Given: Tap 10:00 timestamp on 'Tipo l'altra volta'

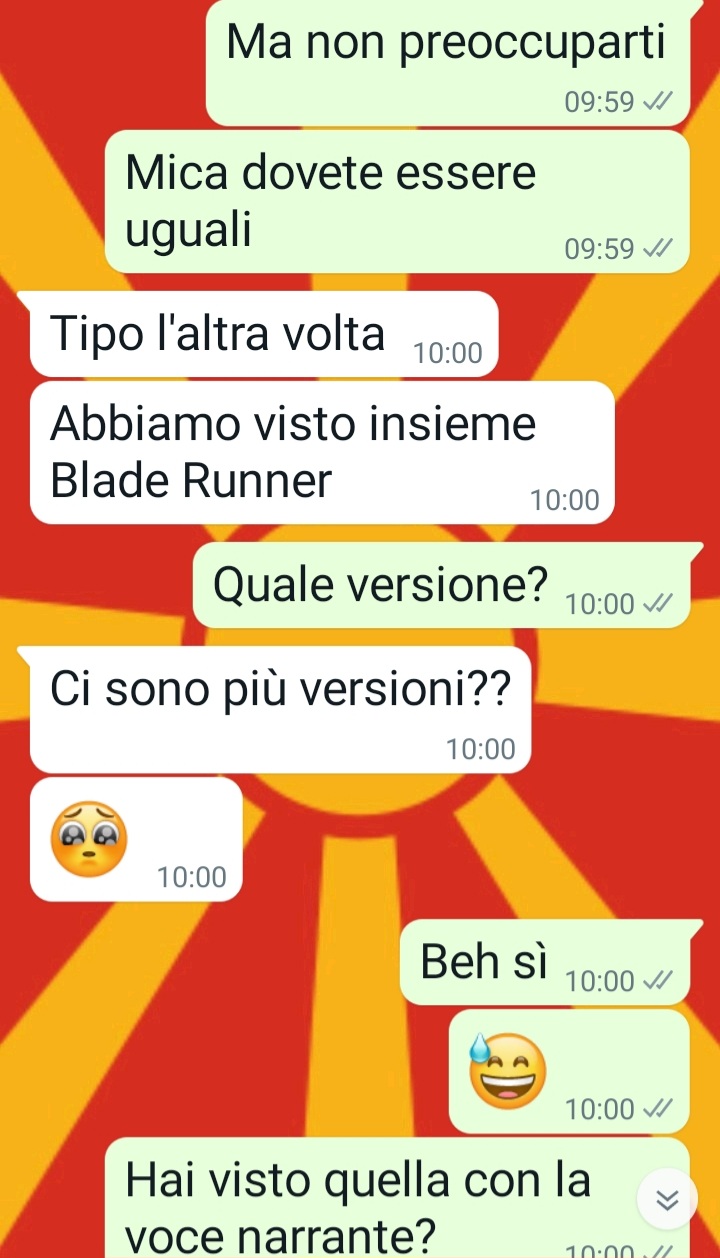Looking at the screenshot, I should pos(447,353).
